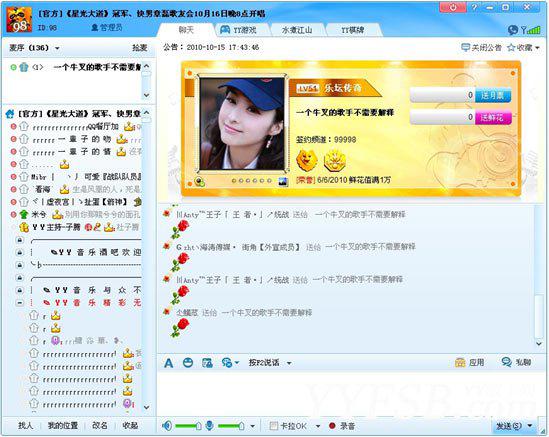Switch to the YY棋牌 tab

[x=353, y=30]
